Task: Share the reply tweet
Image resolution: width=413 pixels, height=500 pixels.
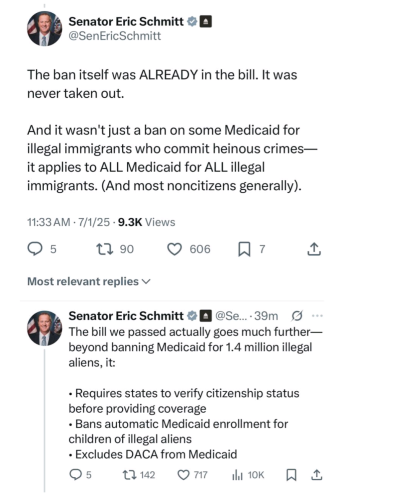Action: click(x=316, y=475)
